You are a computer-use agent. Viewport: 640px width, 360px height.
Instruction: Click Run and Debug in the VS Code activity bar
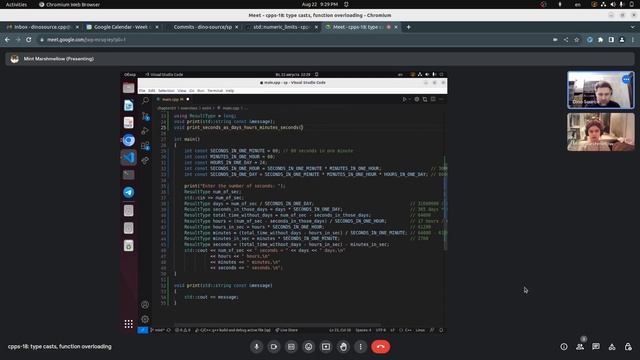145,131
